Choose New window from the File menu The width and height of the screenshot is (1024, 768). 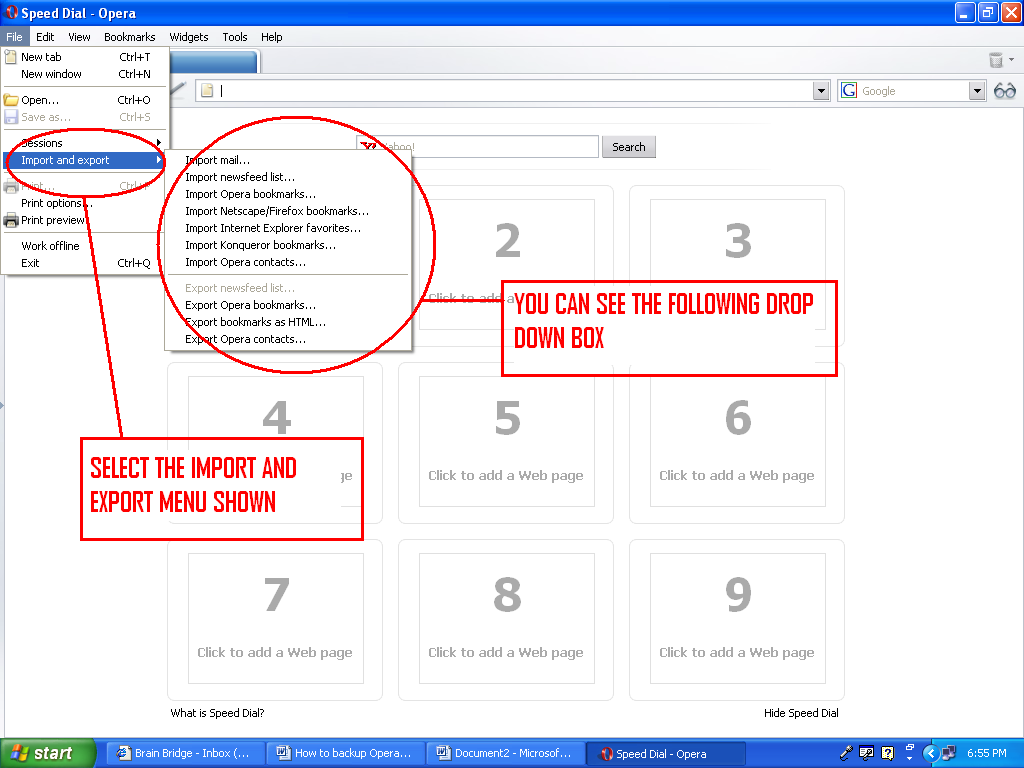coord(84,74)
